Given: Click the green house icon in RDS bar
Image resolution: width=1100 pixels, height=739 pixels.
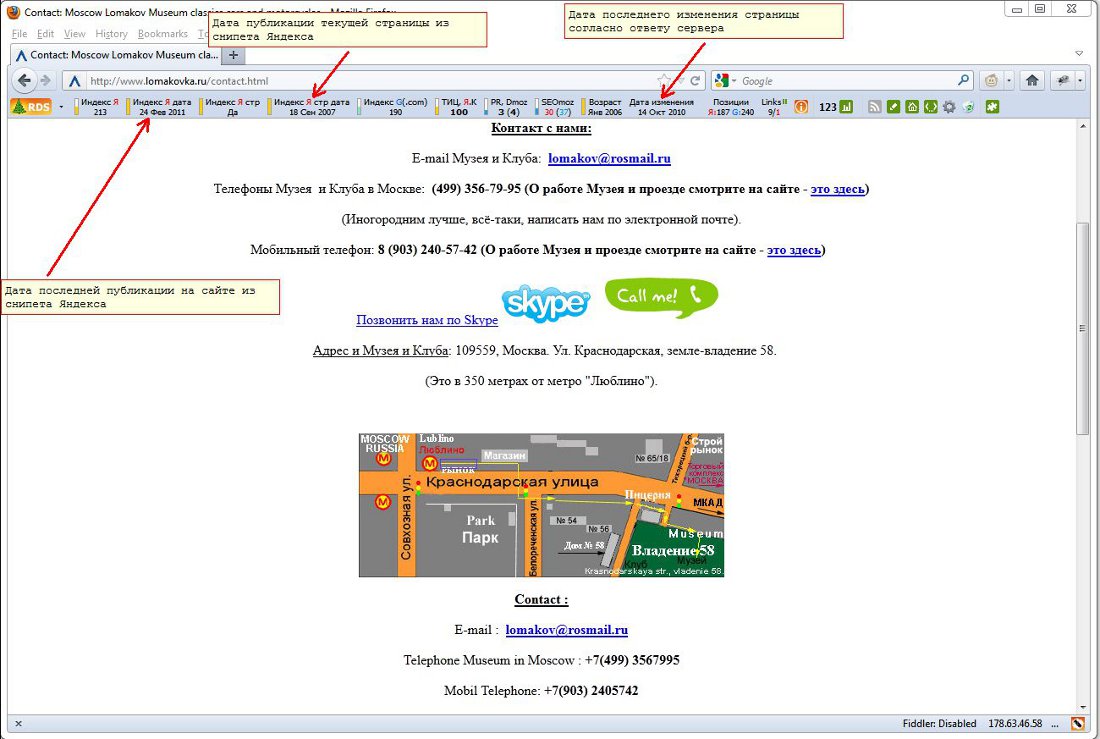Looking at the screenshot, I should [x=911, y=106].
